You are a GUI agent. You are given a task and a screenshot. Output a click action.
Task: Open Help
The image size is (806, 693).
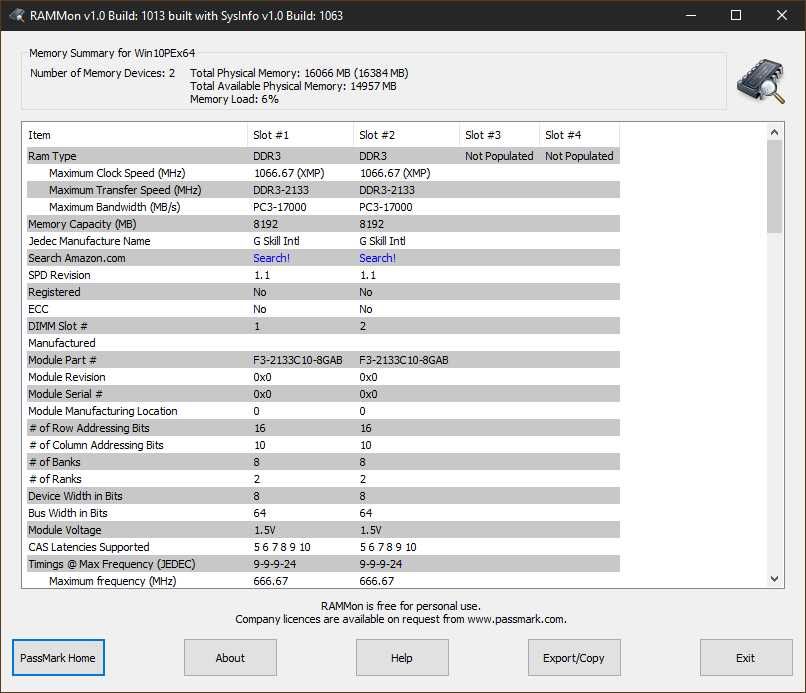click(x=402, y=658)
